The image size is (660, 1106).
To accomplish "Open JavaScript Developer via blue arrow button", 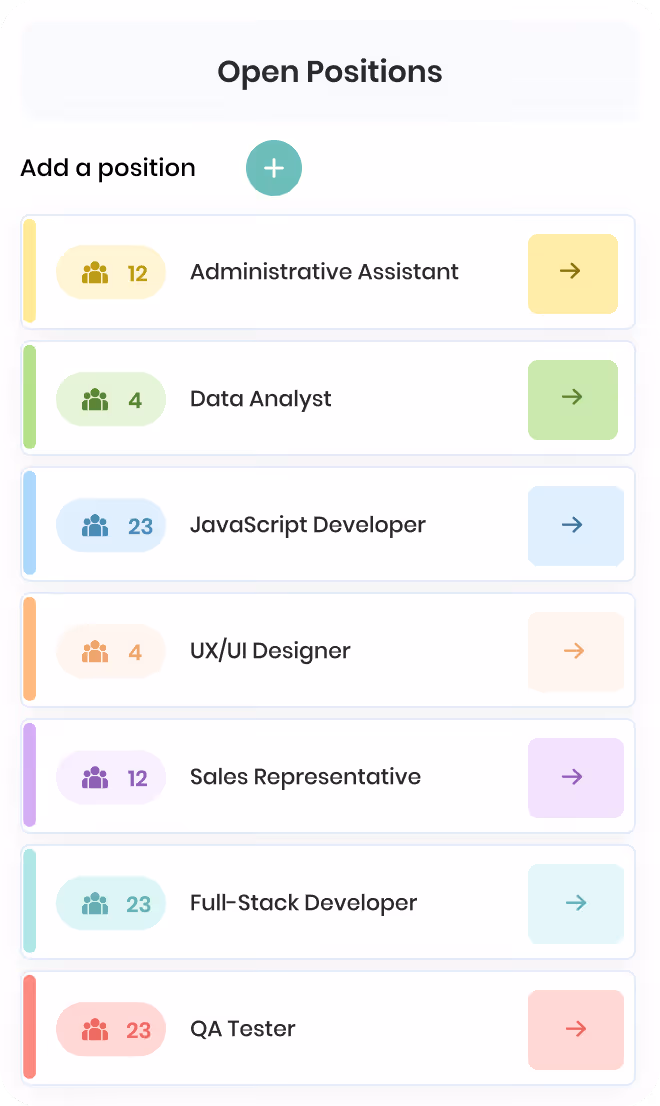I will (575, 525).
